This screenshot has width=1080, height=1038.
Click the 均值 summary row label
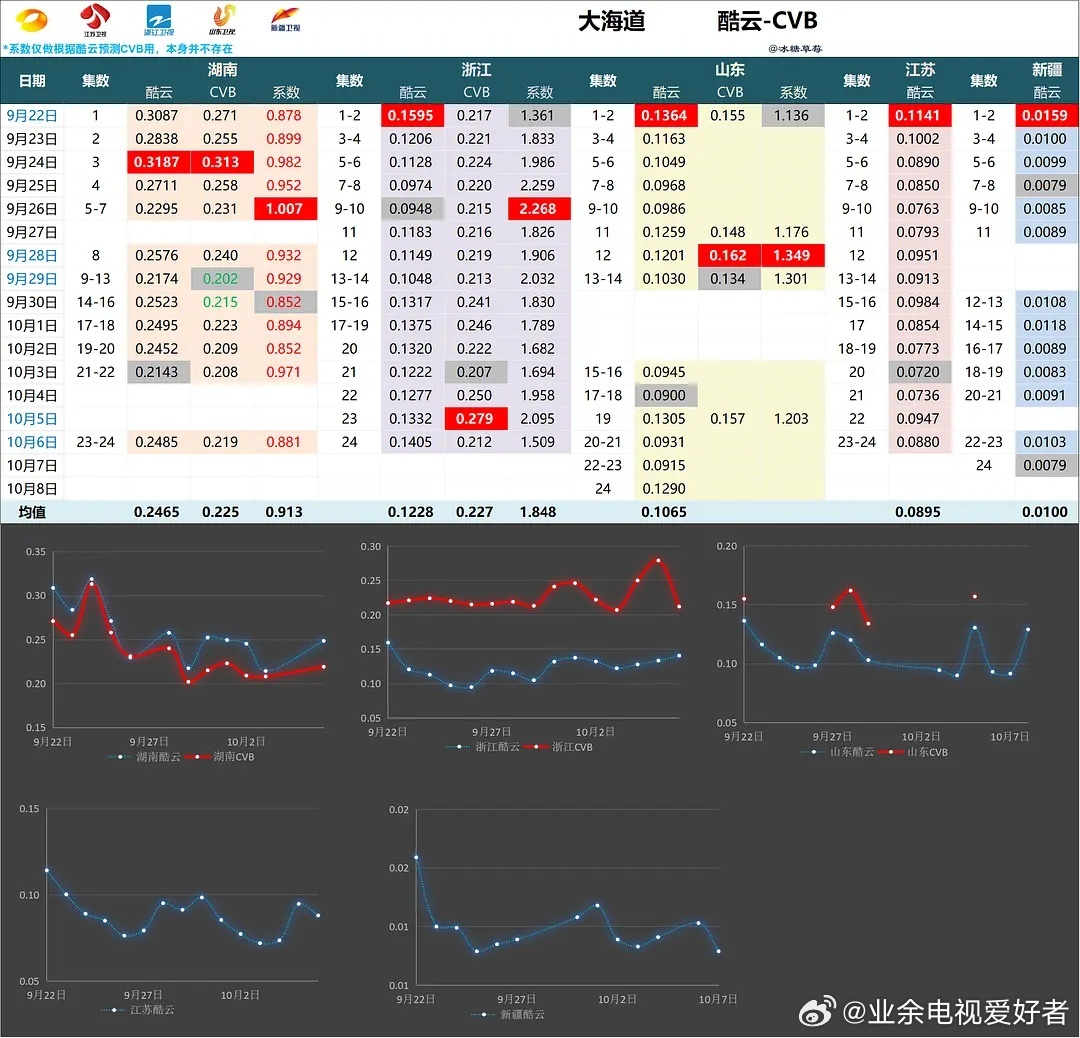(x=32, y=512)
